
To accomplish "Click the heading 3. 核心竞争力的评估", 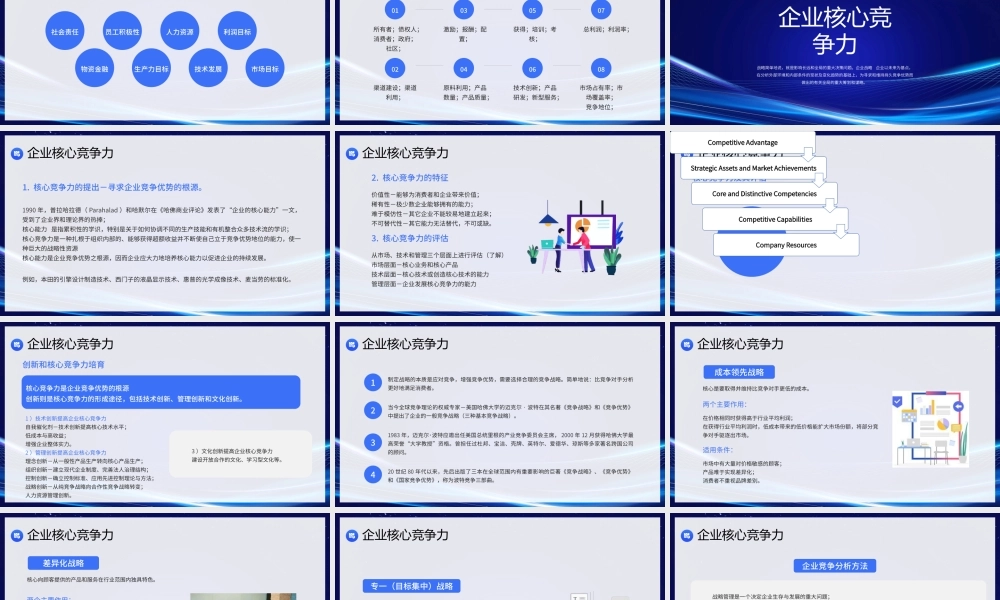I will click(x=409, y=238).
